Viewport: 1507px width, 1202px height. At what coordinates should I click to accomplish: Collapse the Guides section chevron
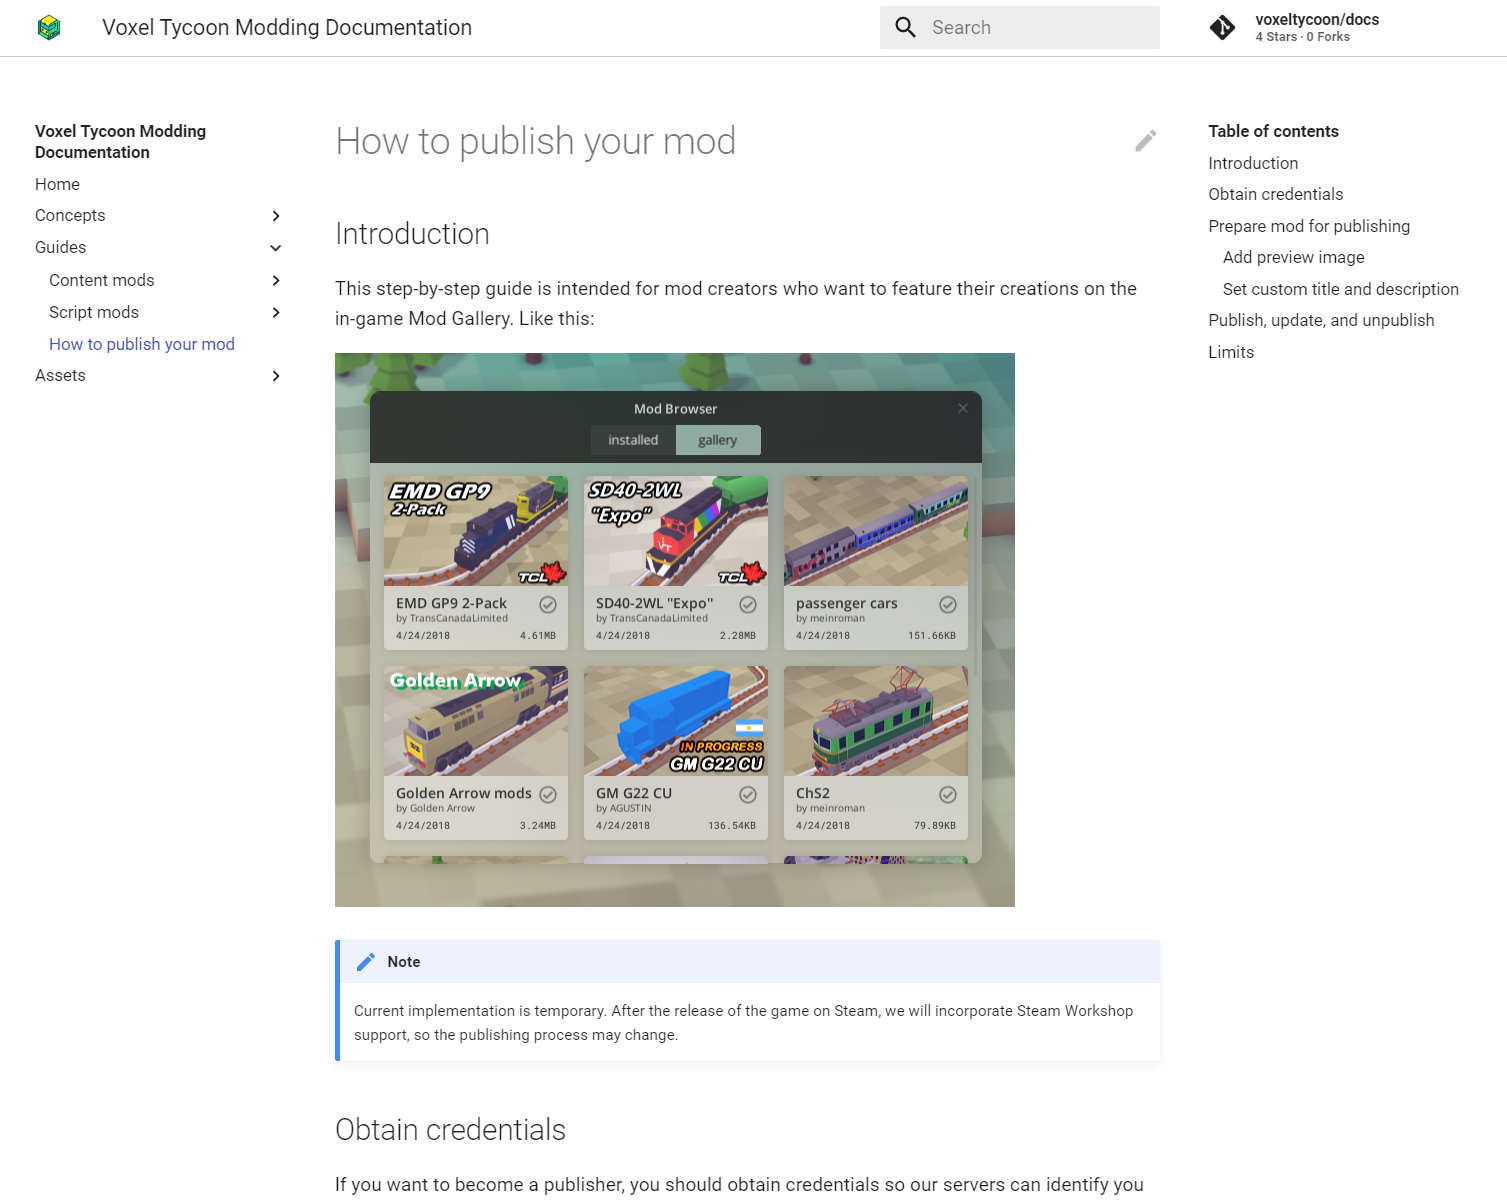tap(276, 248)
